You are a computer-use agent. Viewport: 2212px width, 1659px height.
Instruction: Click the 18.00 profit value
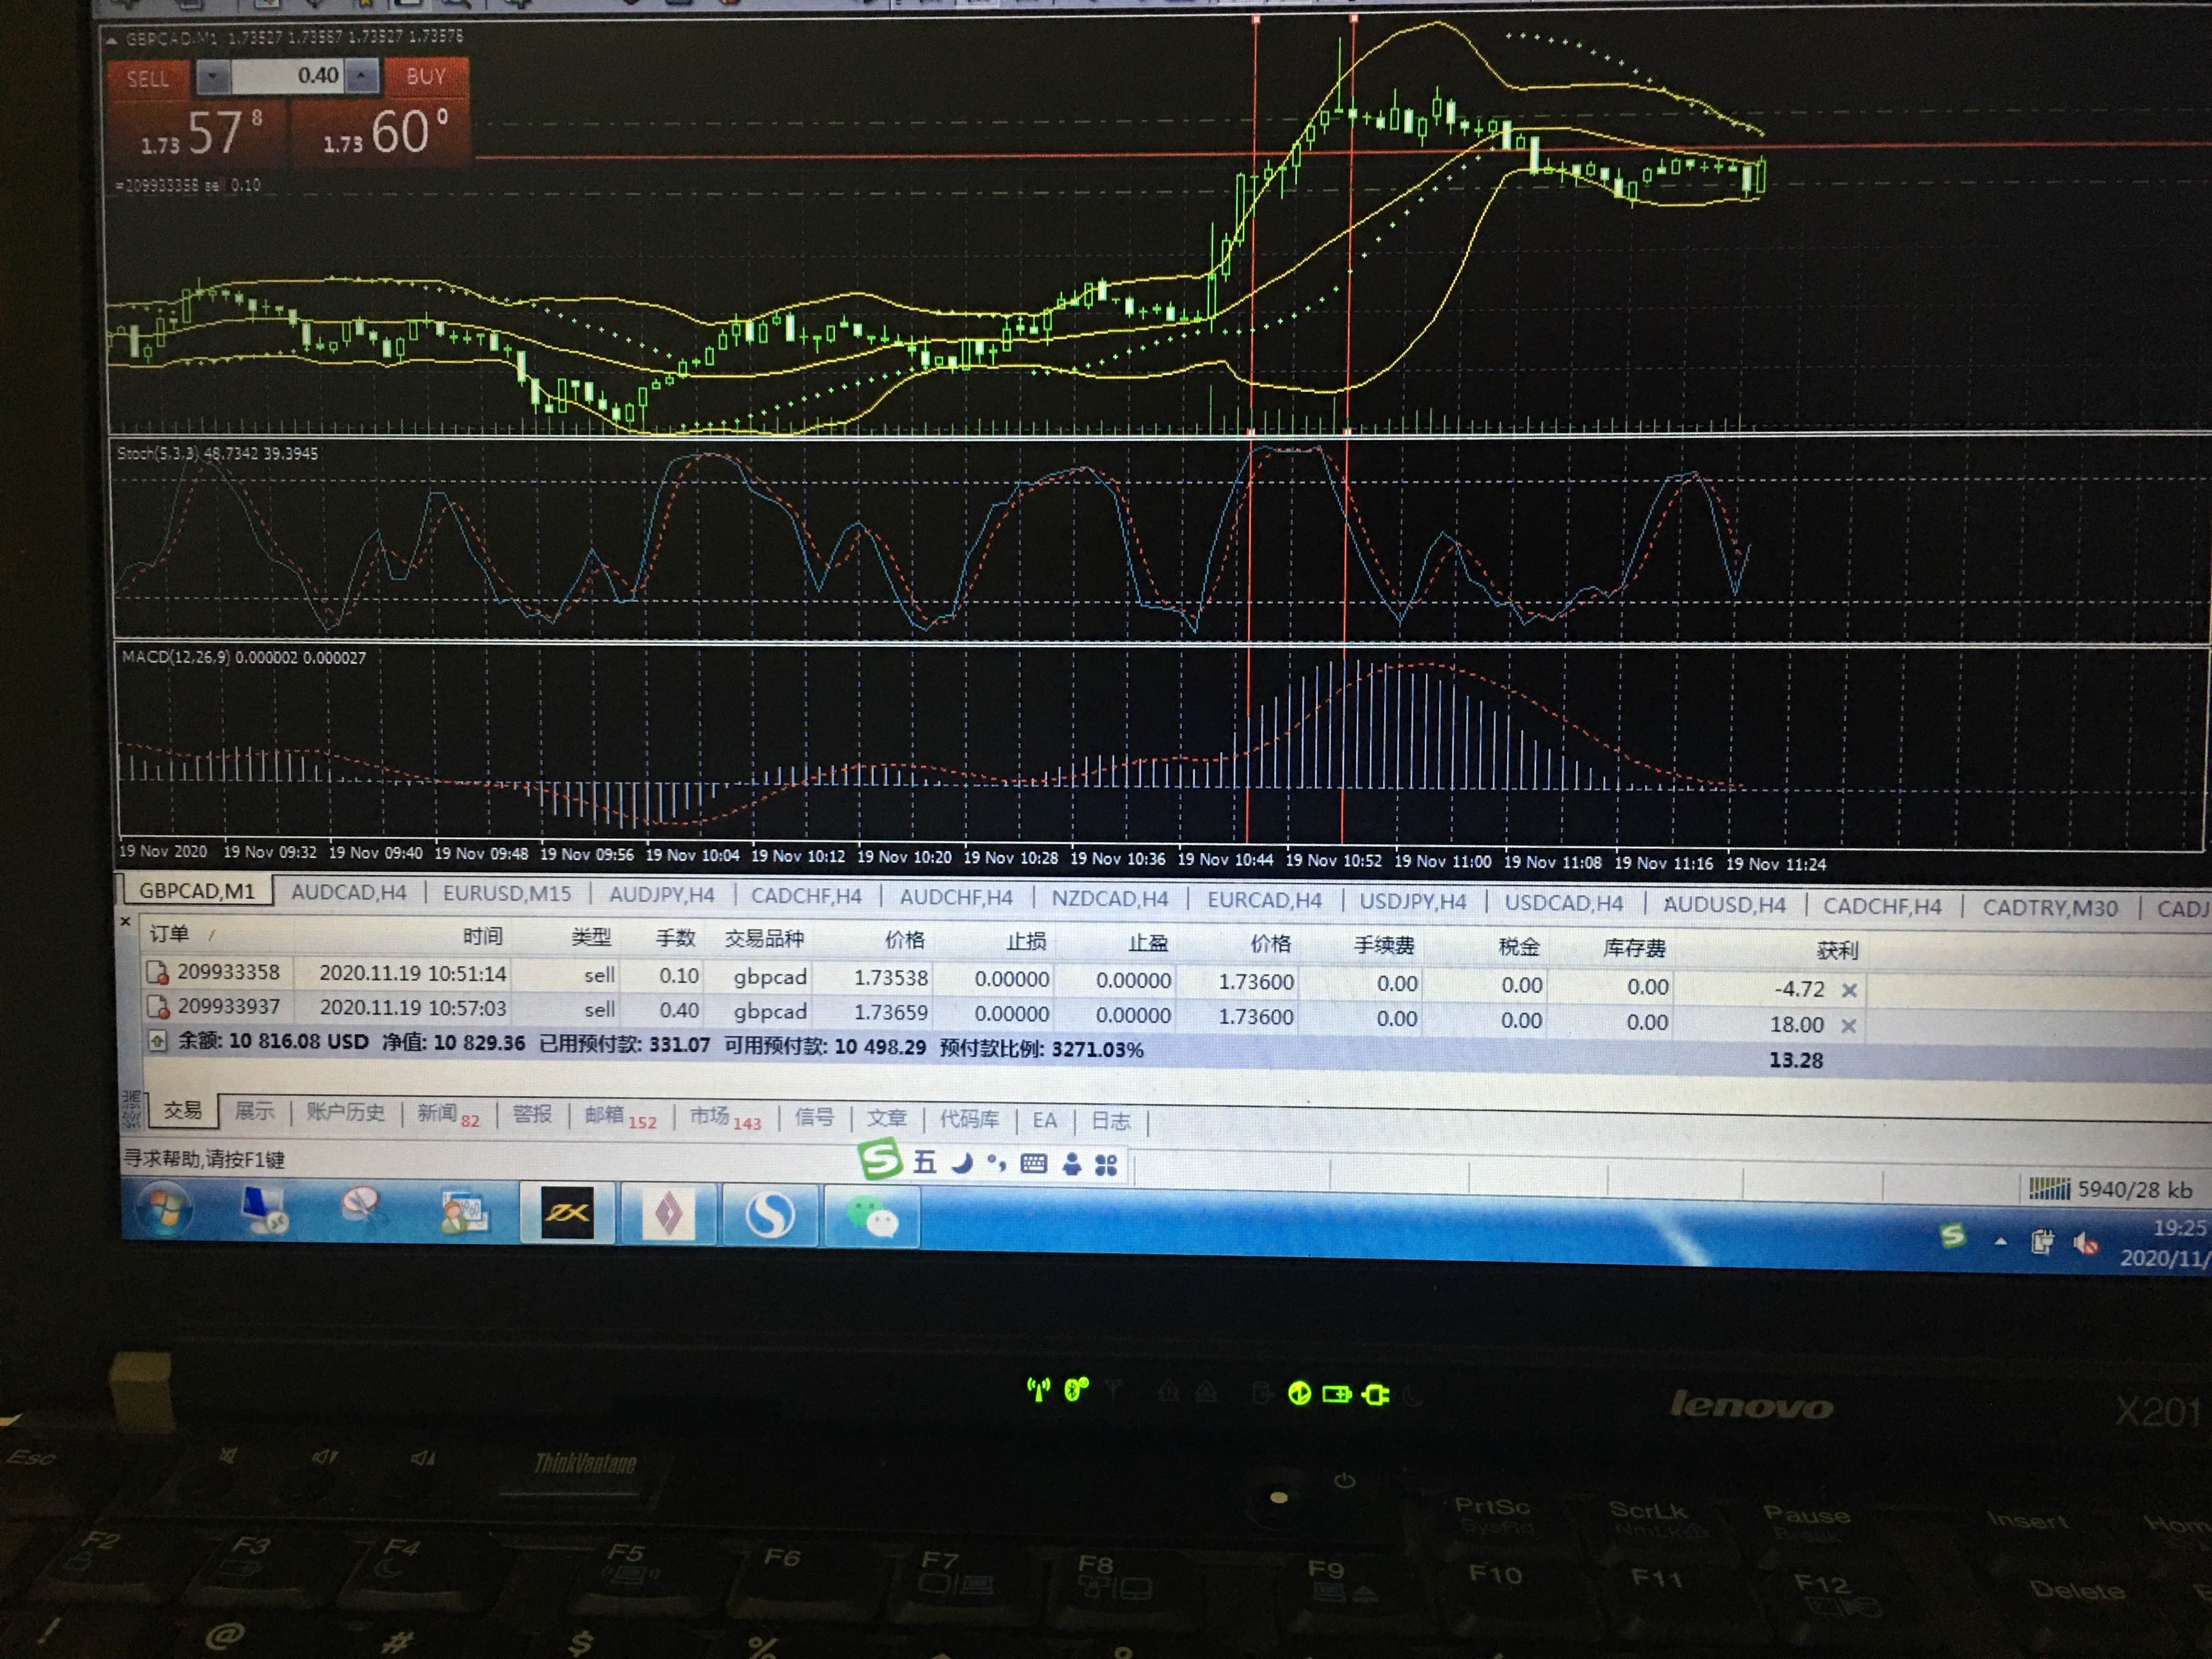coord(1796,1025)
